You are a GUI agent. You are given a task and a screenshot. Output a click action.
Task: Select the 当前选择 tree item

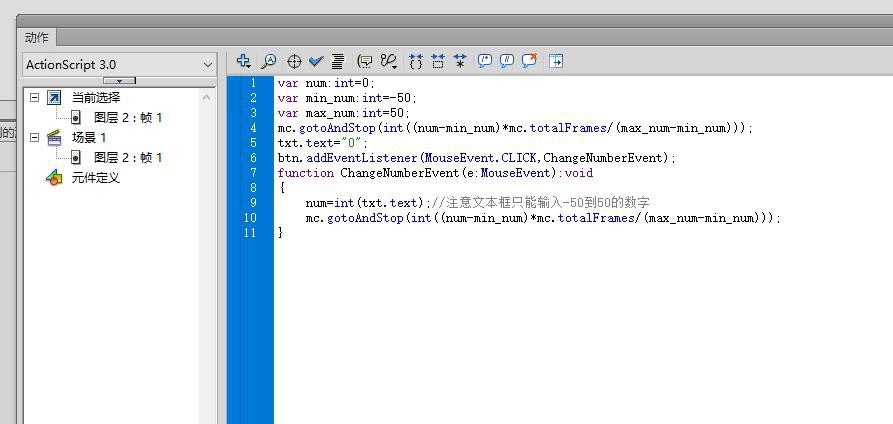coord(96,97)
